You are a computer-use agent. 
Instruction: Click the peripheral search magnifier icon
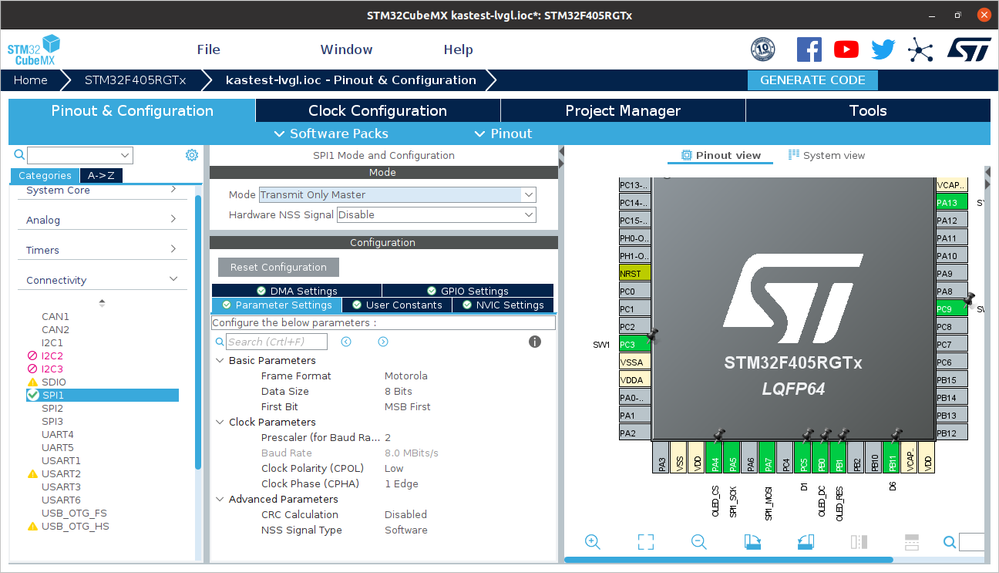[x=20, y=154]
